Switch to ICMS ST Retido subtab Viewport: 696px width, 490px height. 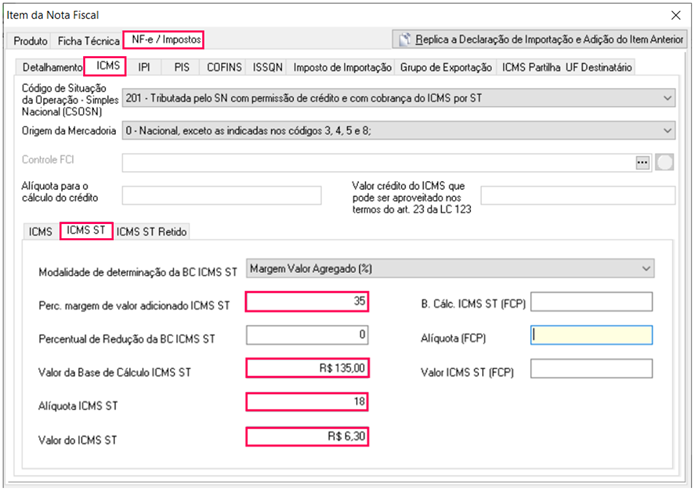tap(152, 232)
